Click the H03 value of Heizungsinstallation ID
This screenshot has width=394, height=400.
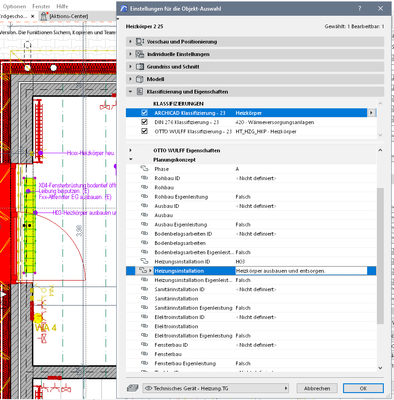pyautogui.click(x=240, y=262)
